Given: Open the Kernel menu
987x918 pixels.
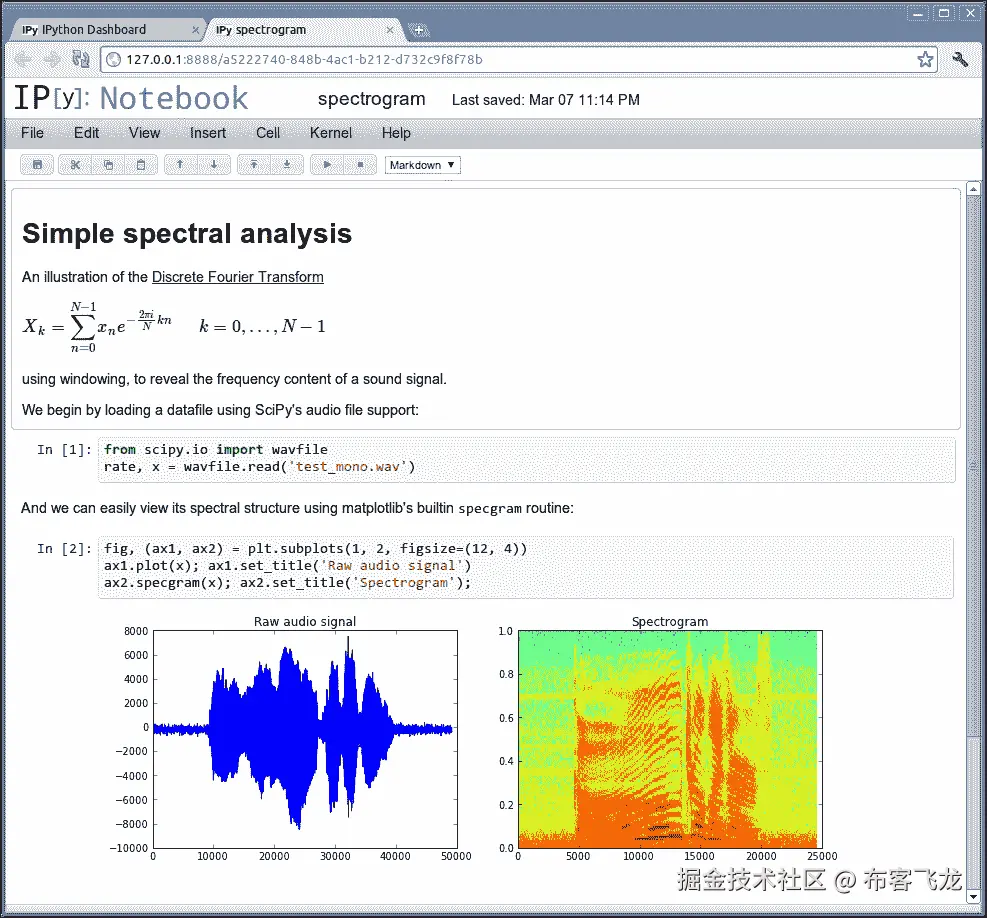Looking at the screenshot, I should tap(330, 133).
